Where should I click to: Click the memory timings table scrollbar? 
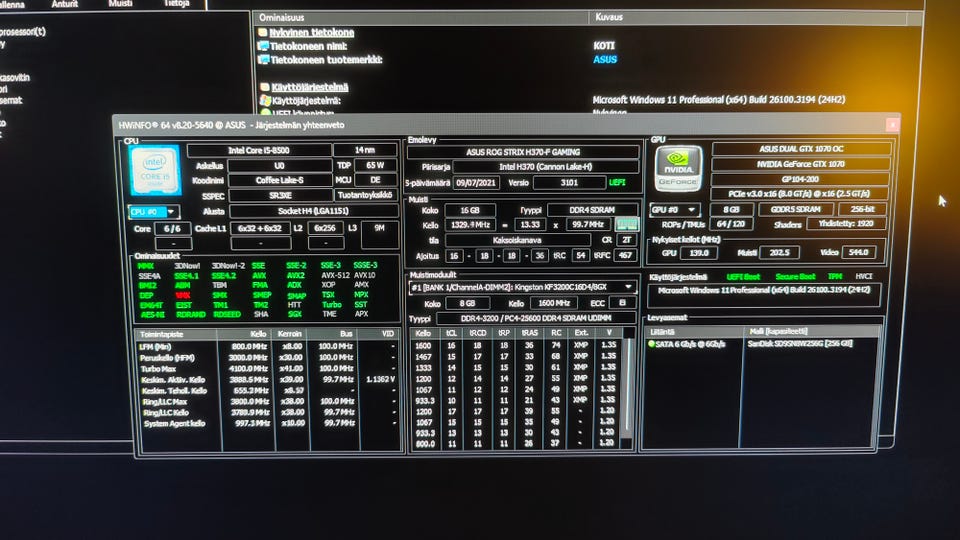(x=627, y=389)
